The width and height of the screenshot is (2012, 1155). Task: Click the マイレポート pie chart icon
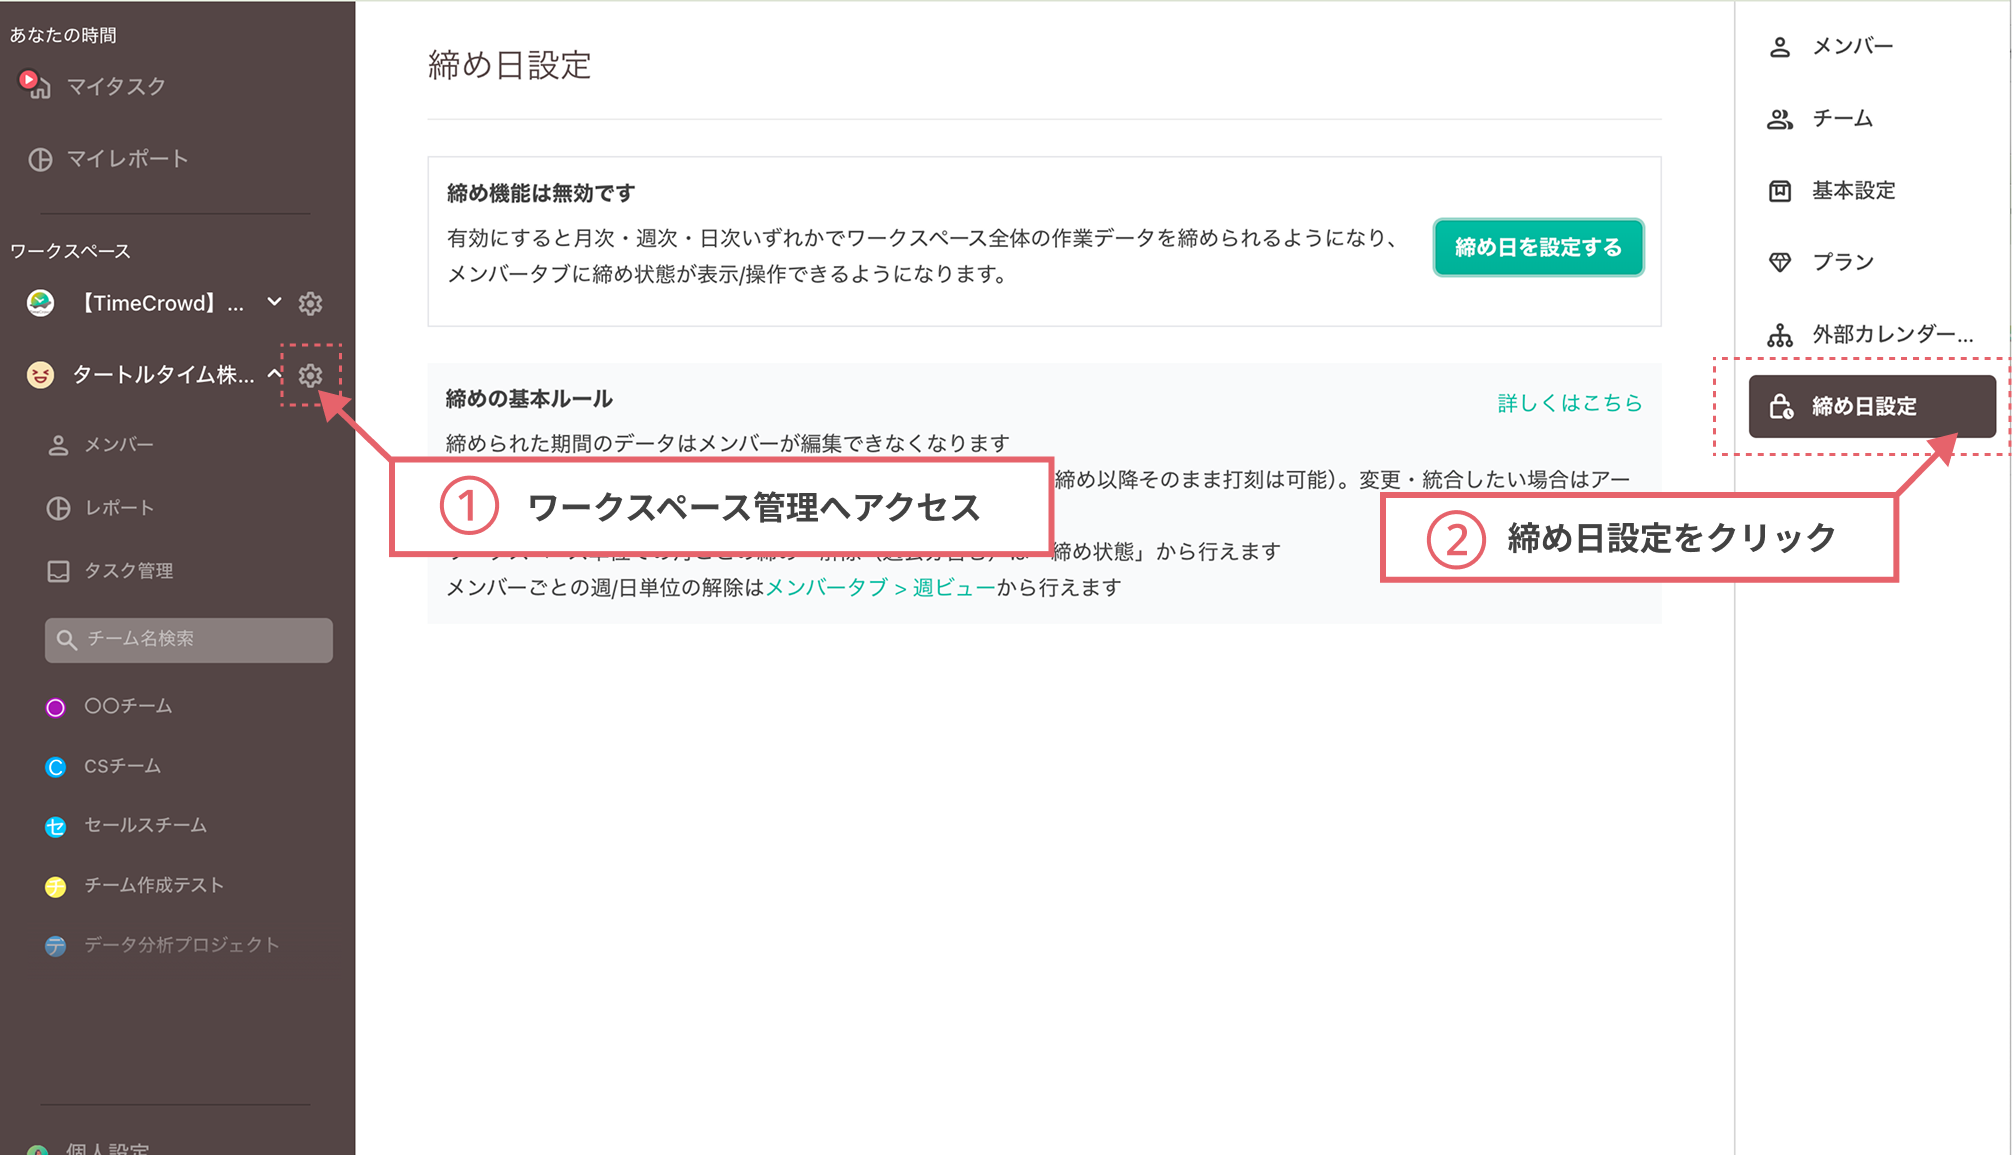point(40,160)
